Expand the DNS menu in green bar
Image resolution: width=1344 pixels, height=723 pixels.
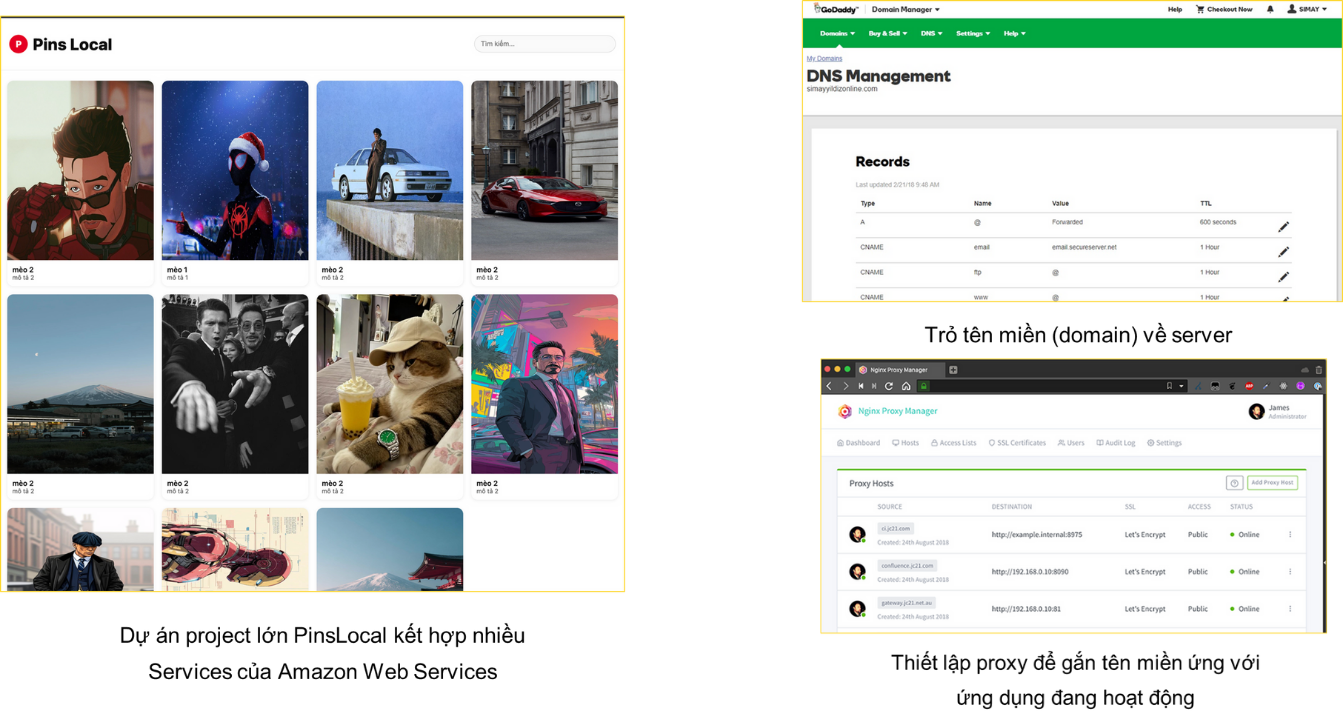point(931,33)
